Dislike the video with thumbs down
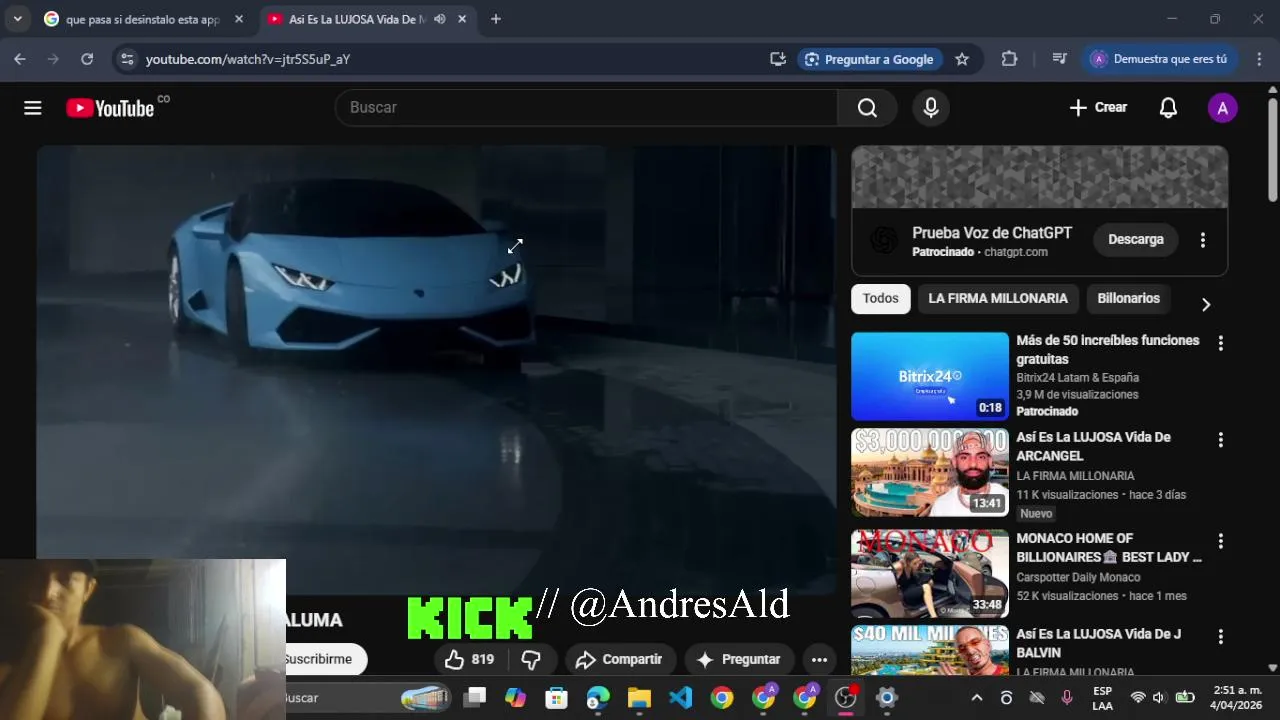 pyautogui.click(x=532, y=659)
